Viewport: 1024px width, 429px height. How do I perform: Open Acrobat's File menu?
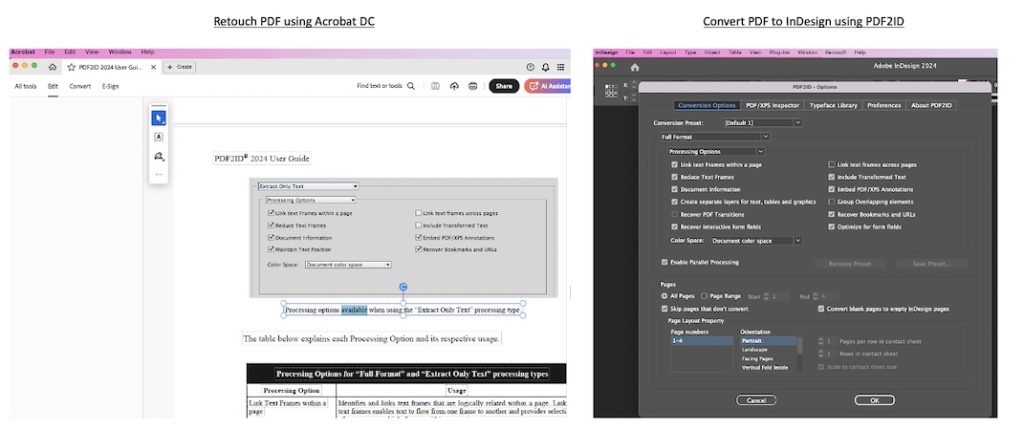point(49,52)
